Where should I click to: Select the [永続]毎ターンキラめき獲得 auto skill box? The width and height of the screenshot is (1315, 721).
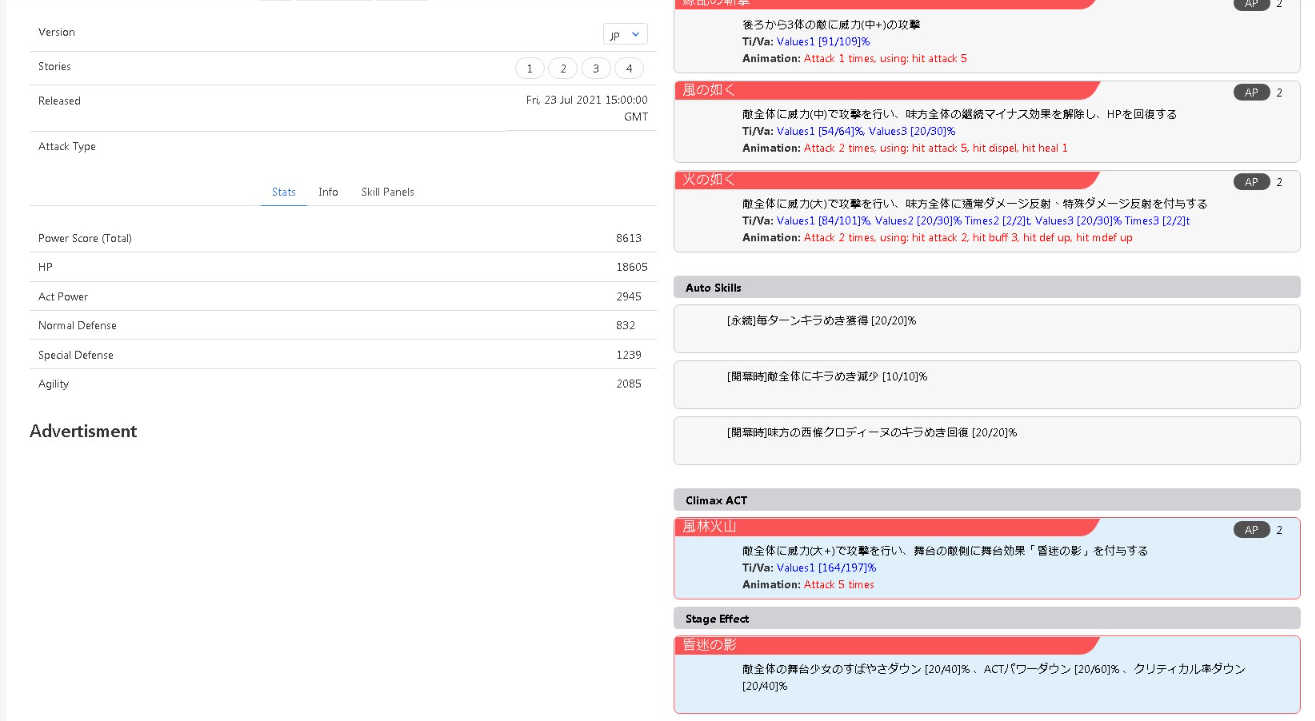(986, 328)
